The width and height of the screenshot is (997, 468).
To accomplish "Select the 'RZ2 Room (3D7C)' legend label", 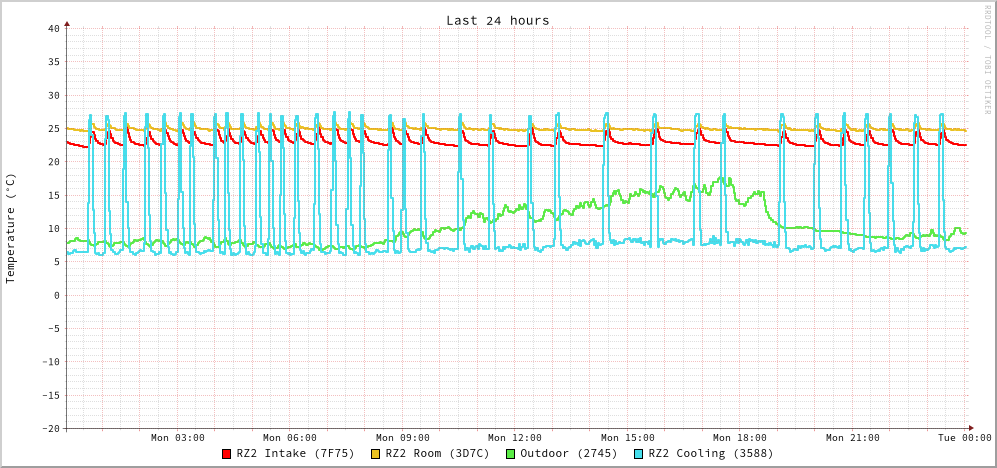I will (437, 453).
